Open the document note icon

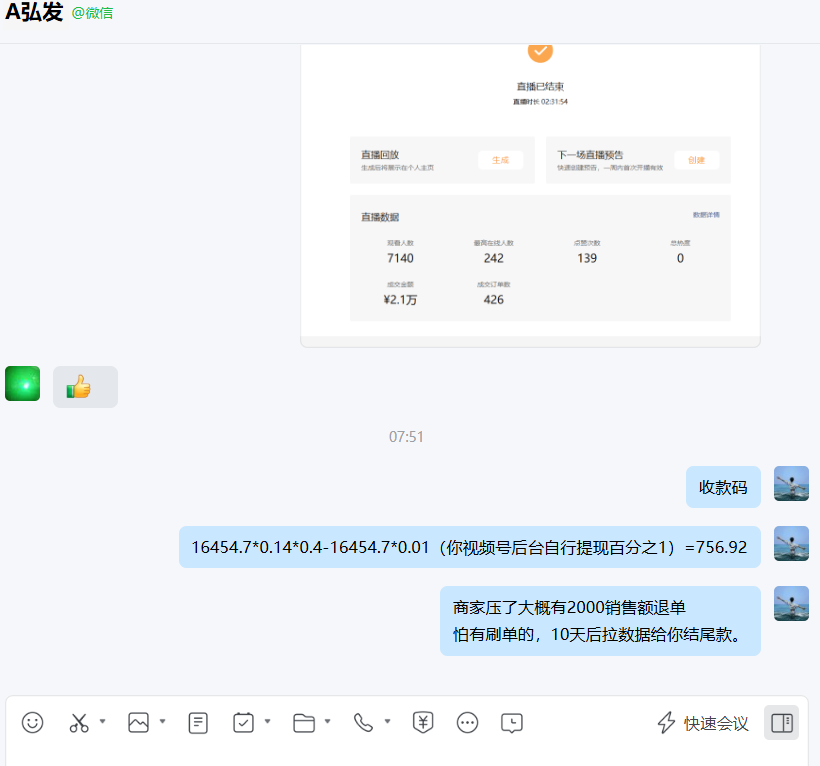[198, 723]
